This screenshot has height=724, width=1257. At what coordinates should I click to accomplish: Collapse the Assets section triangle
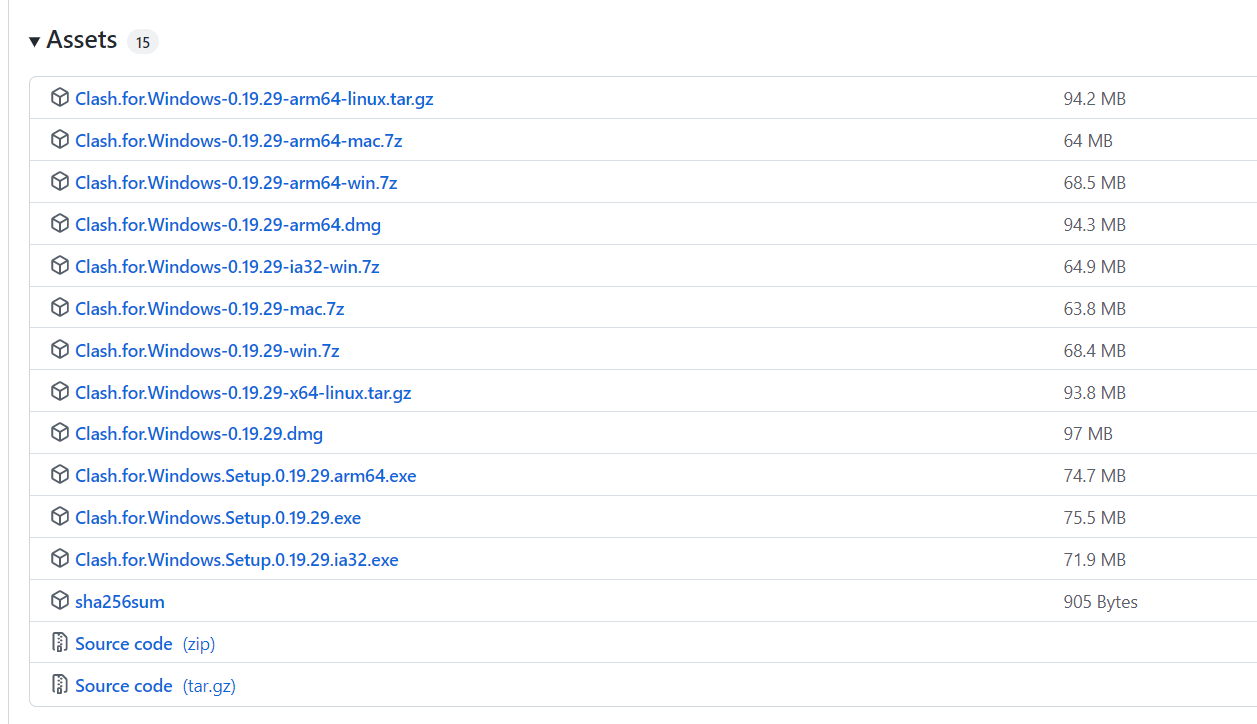35,41
